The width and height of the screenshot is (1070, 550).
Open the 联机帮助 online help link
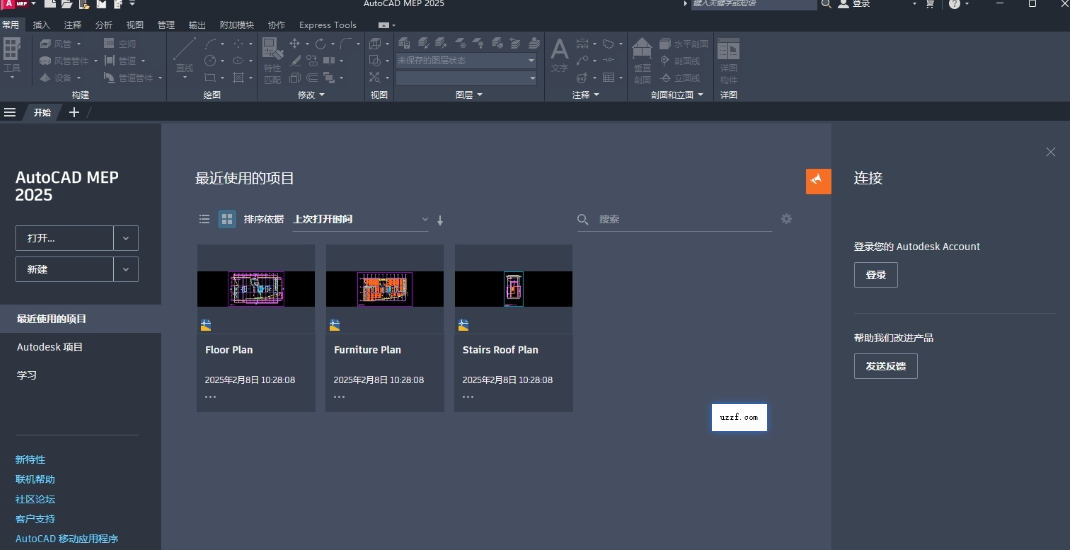point(35,479)
